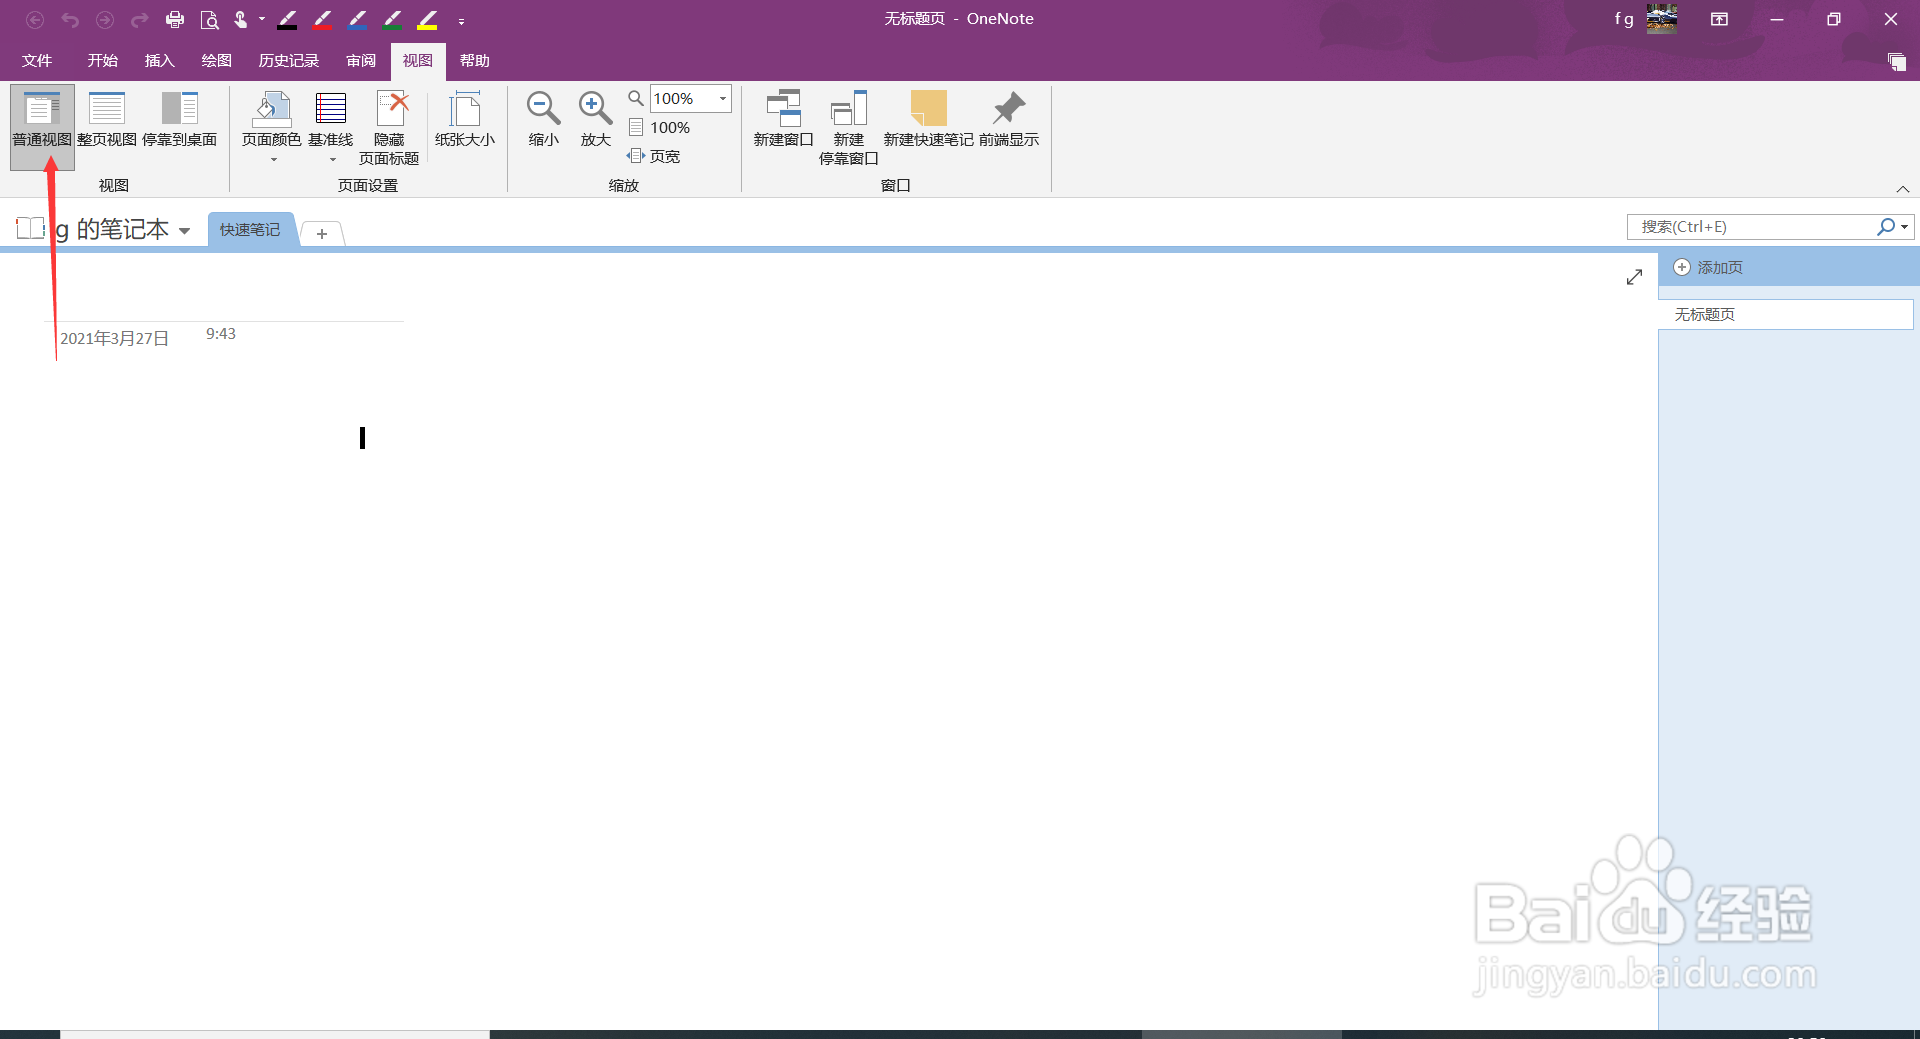Open the 文件 menu
The height and width of the screenshot is (1039, 1920).
(x=37, y=61)
